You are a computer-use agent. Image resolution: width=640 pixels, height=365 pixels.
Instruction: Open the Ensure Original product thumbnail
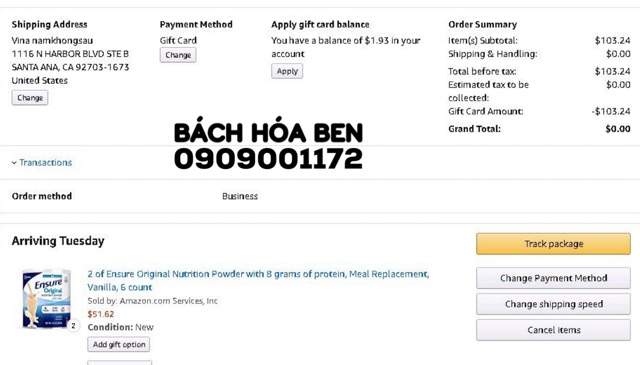(47, 298)
